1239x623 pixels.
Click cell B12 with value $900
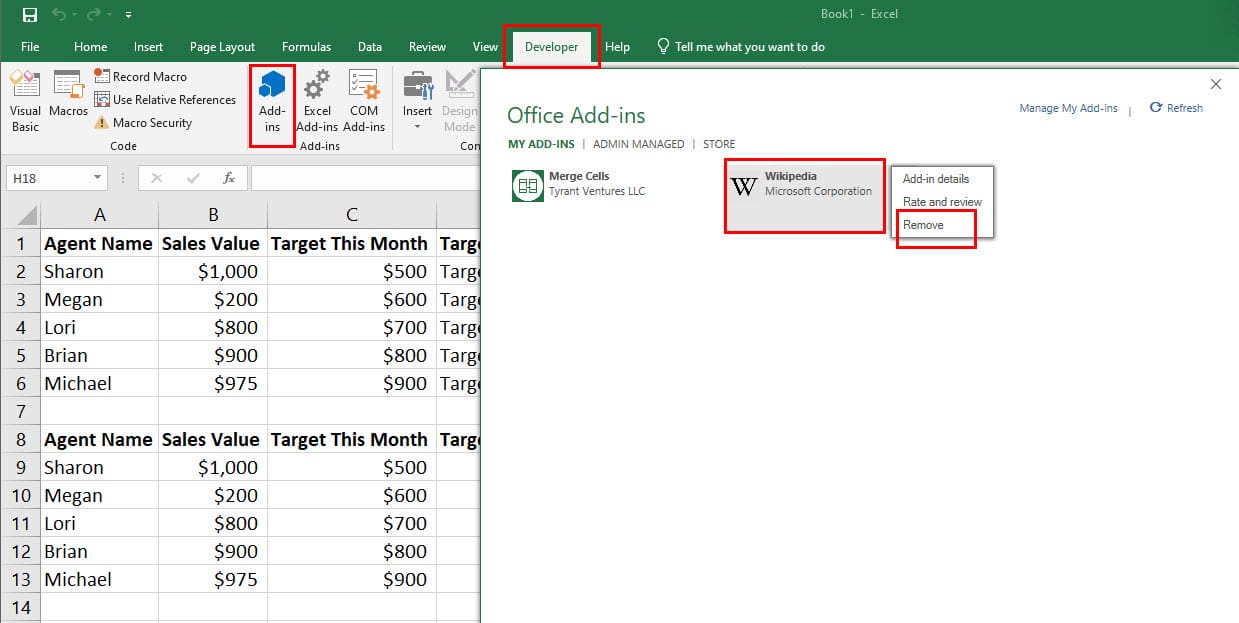coord(213,551)
